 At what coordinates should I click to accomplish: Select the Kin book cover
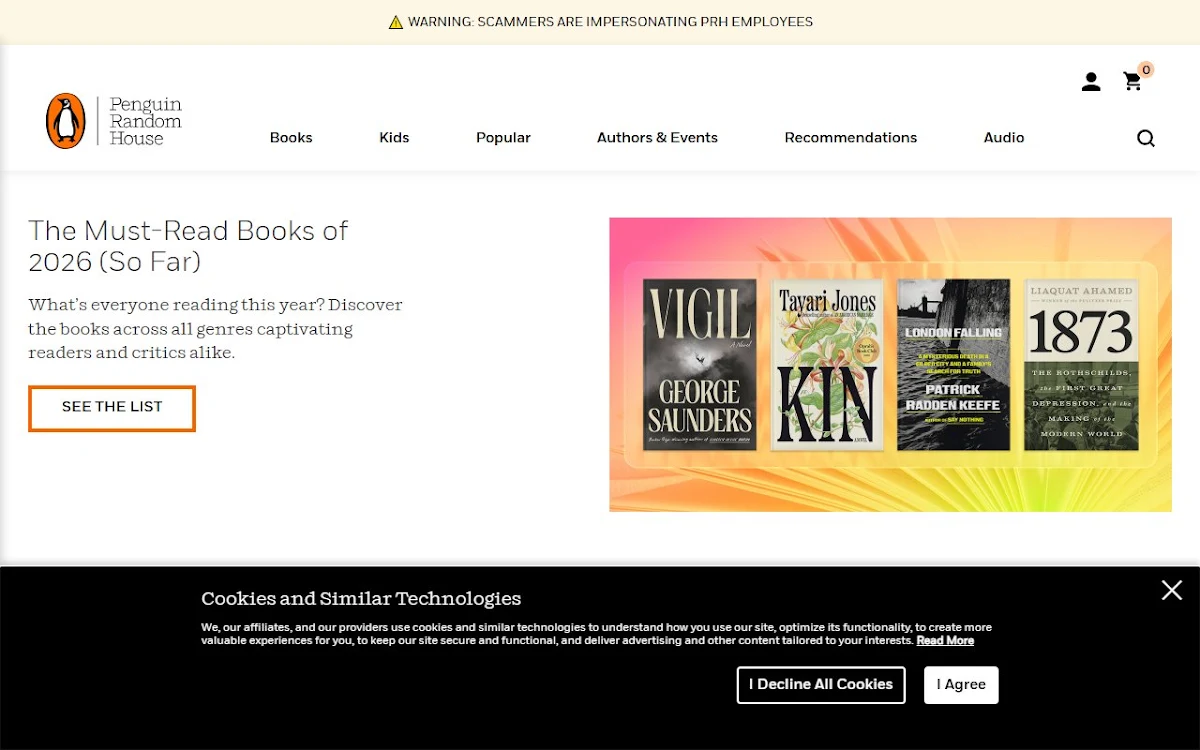pos(827,364)
